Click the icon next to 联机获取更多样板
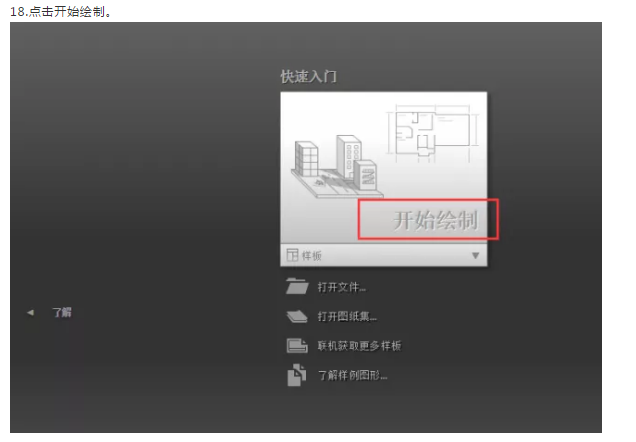This screenshot has height=442, width=636. pos(297,345)
